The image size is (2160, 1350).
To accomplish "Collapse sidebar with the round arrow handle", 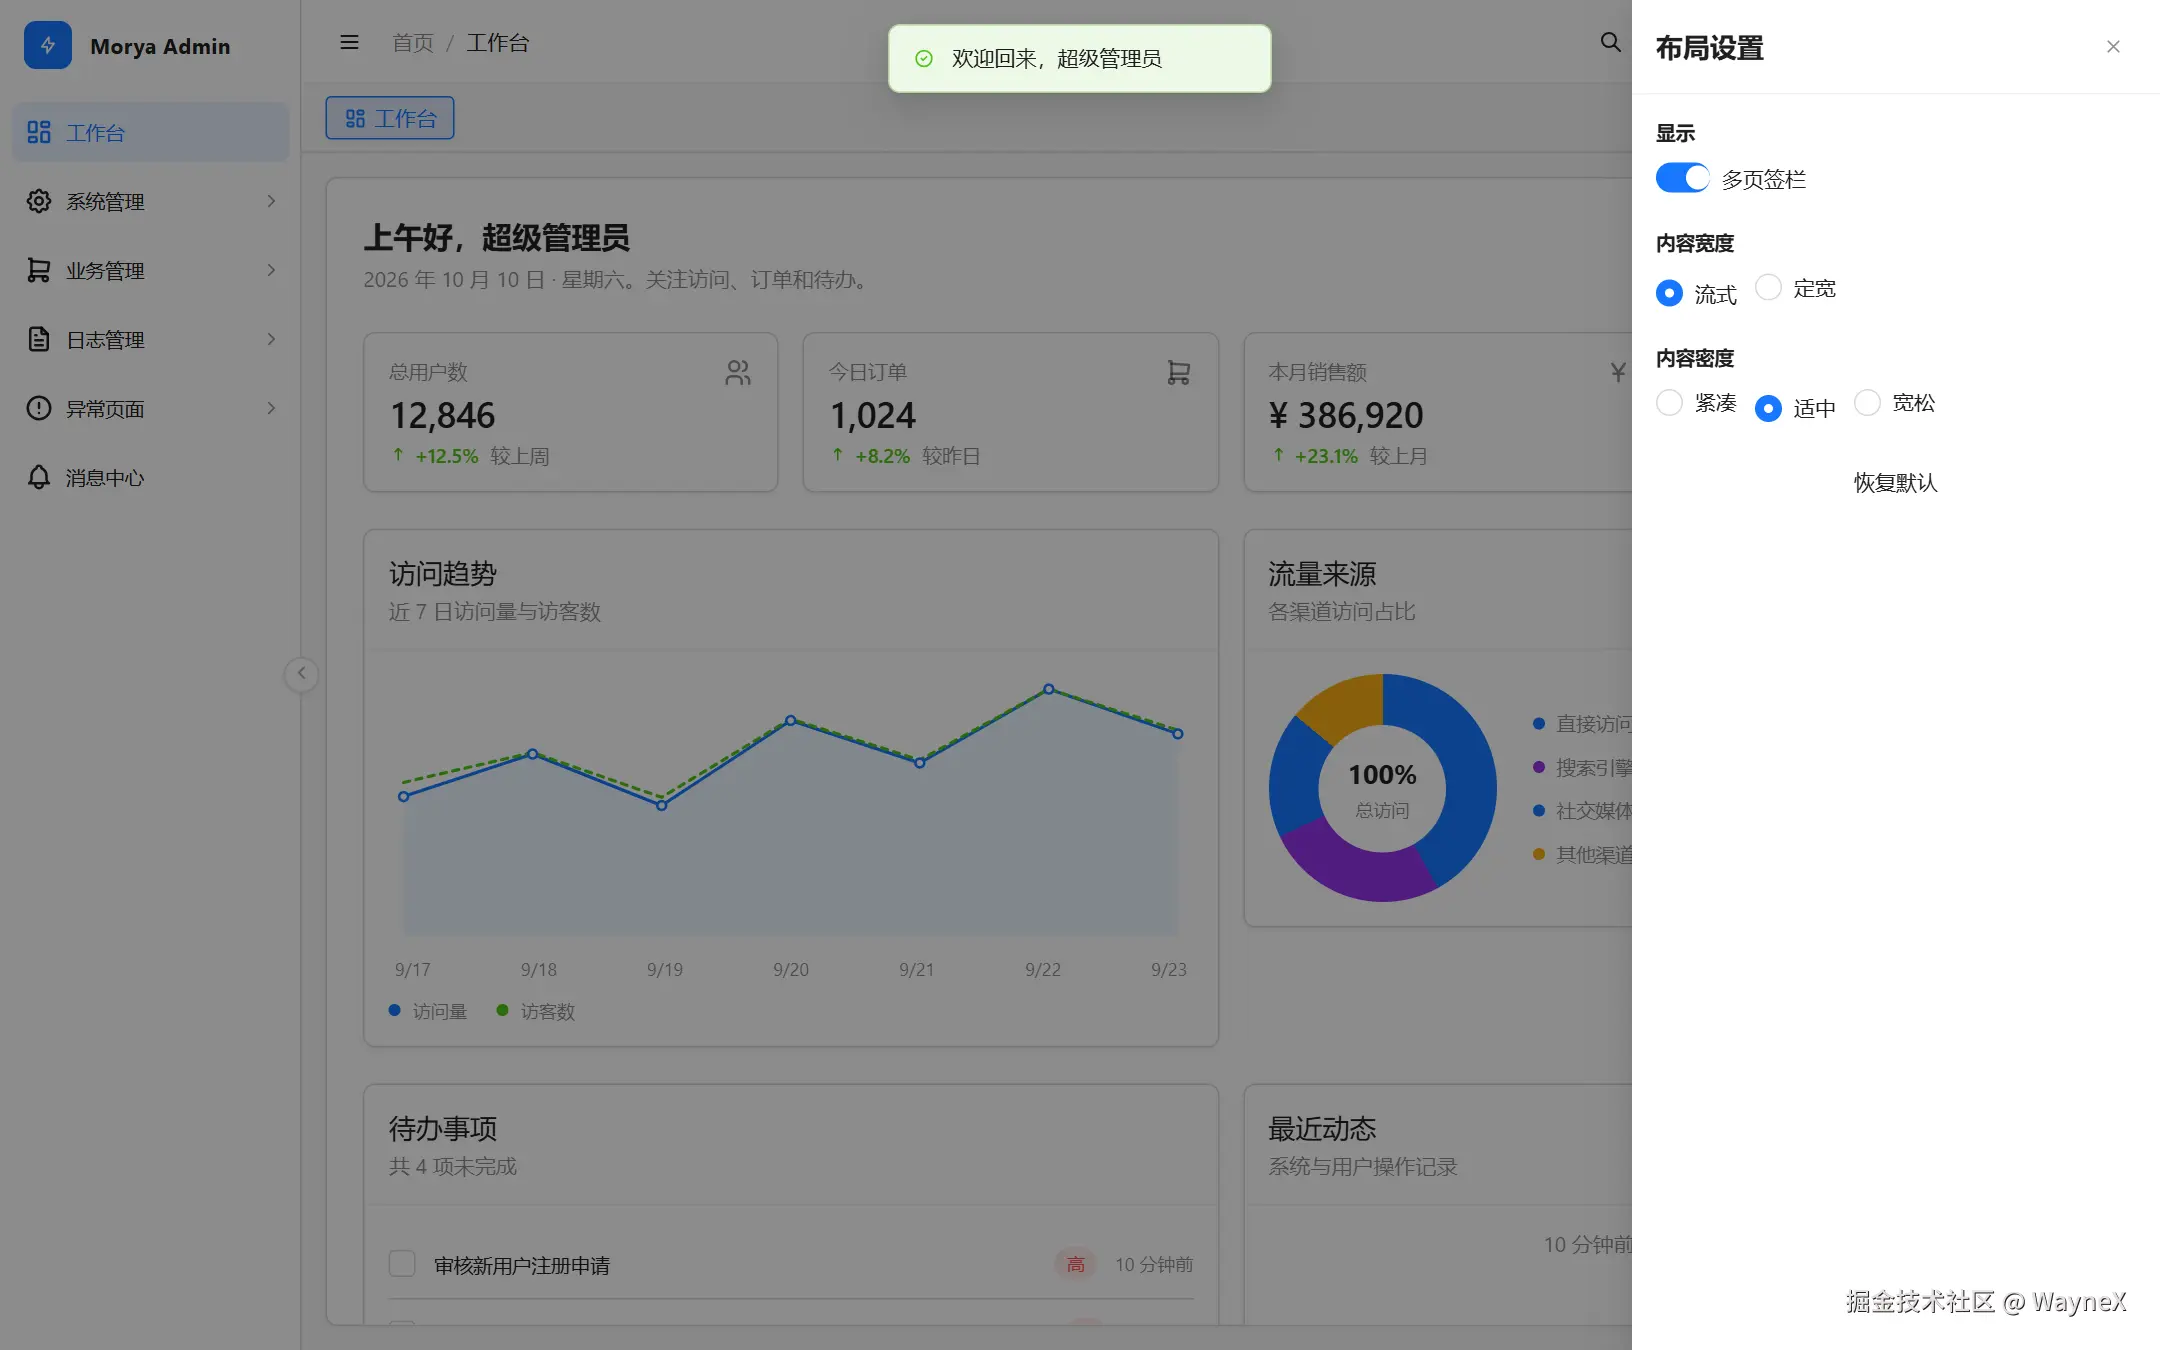I will [x=301, y=673].
